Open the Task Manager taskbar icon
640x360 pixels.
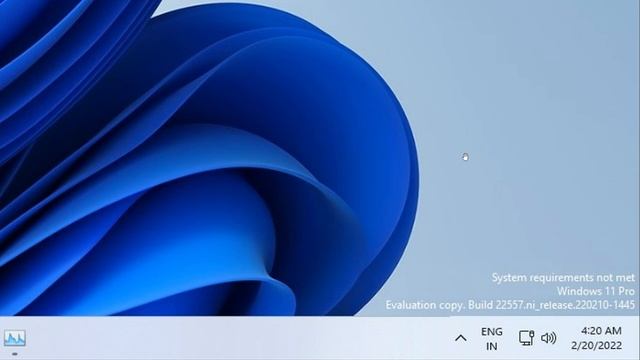(15, 338)
